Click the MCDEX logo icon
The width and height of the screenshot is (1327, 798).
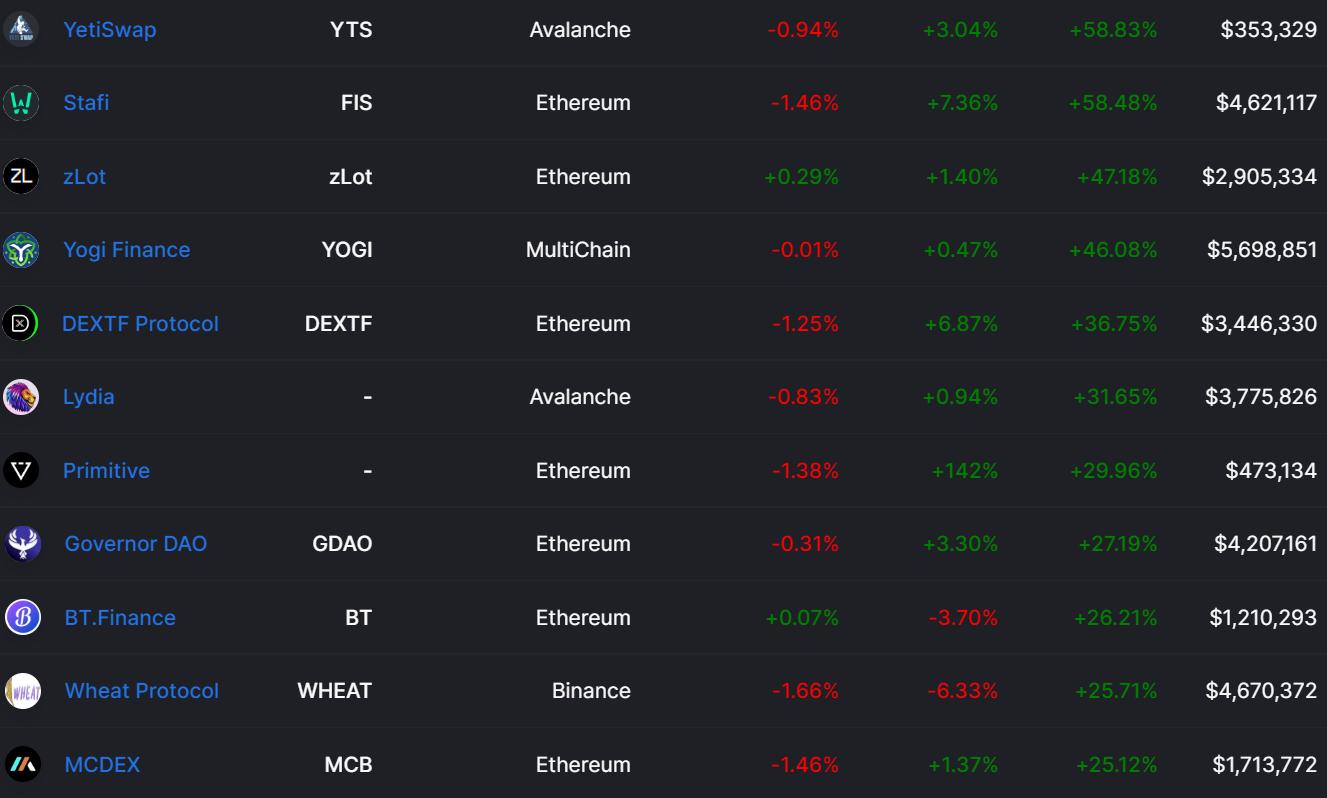(23, 765)
